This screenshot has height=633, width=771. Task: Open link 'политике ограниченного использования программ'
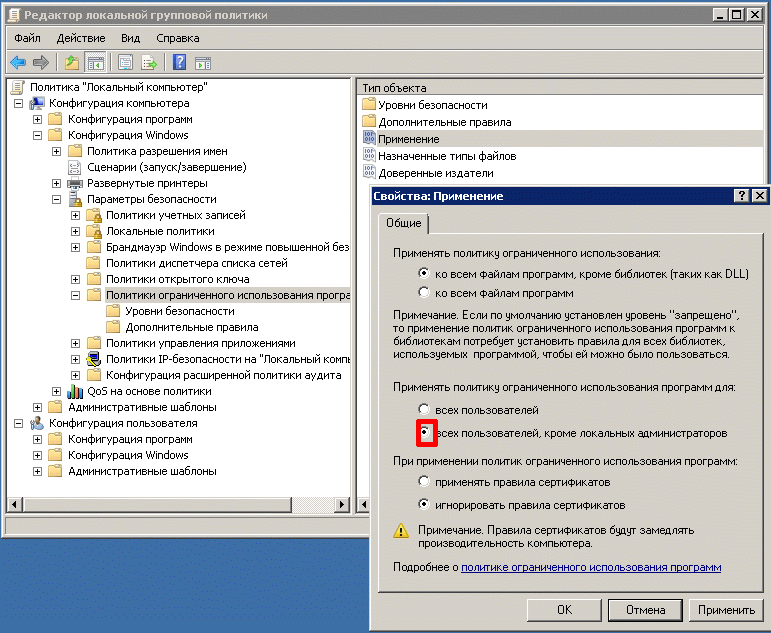(591, 567)
